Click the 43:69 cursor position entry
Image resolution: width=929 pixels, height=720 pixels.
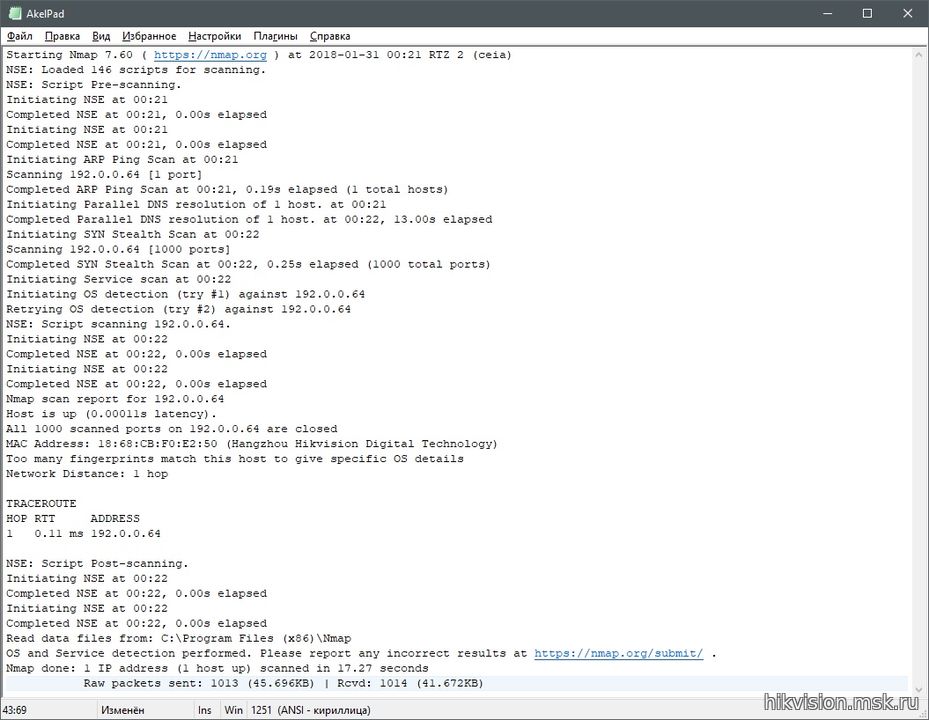(x=15, y=710)
